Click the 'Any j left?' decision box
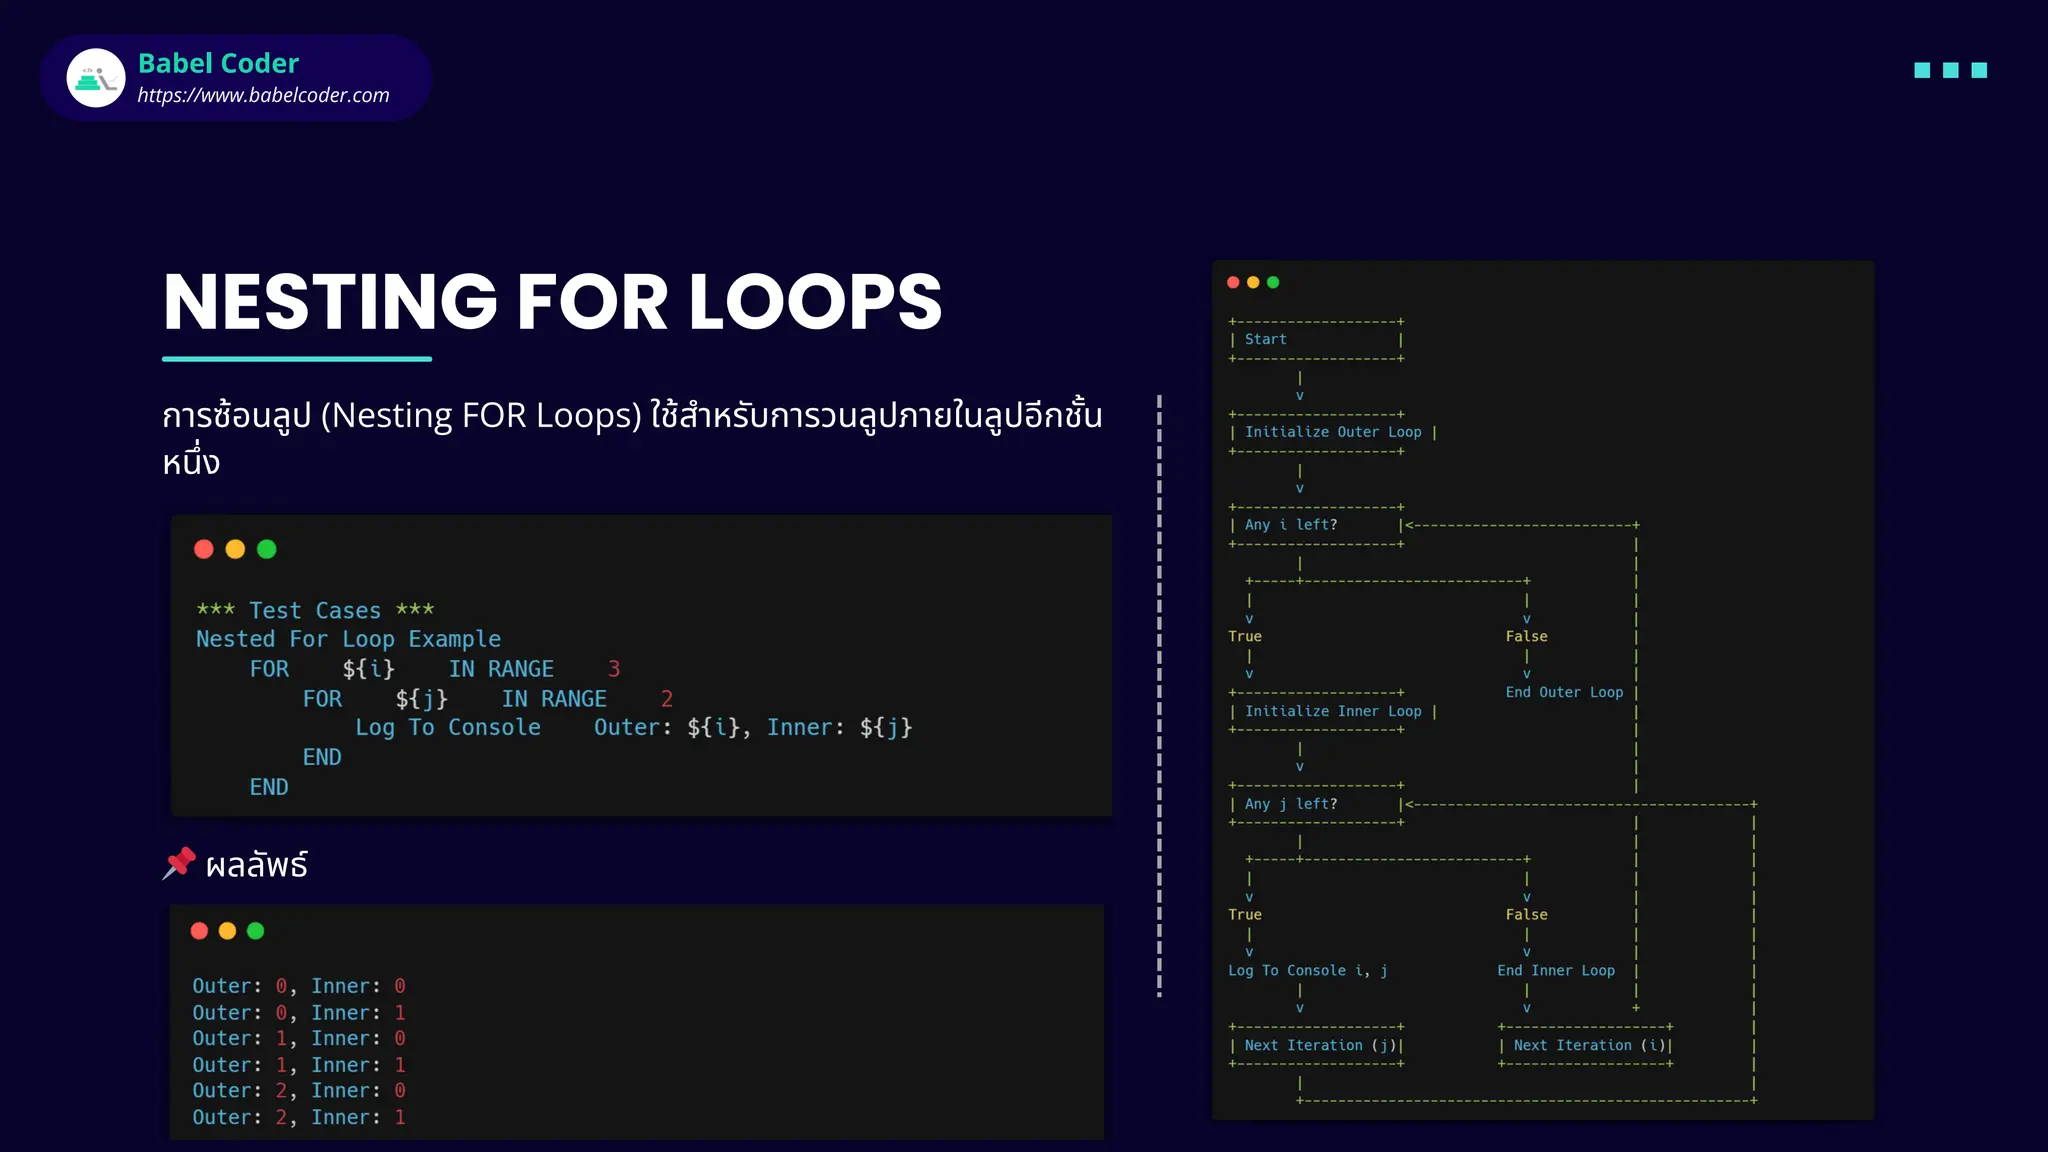This screenshot has height=1152, width=2048. coord(1317,804)
